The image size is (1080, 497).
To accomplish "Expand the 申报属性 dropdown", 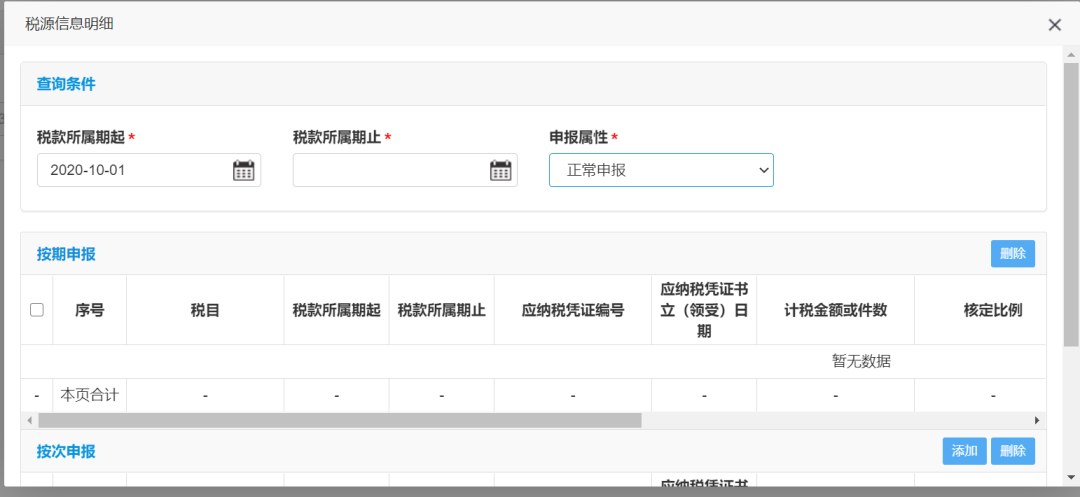I will coord(661,170).
